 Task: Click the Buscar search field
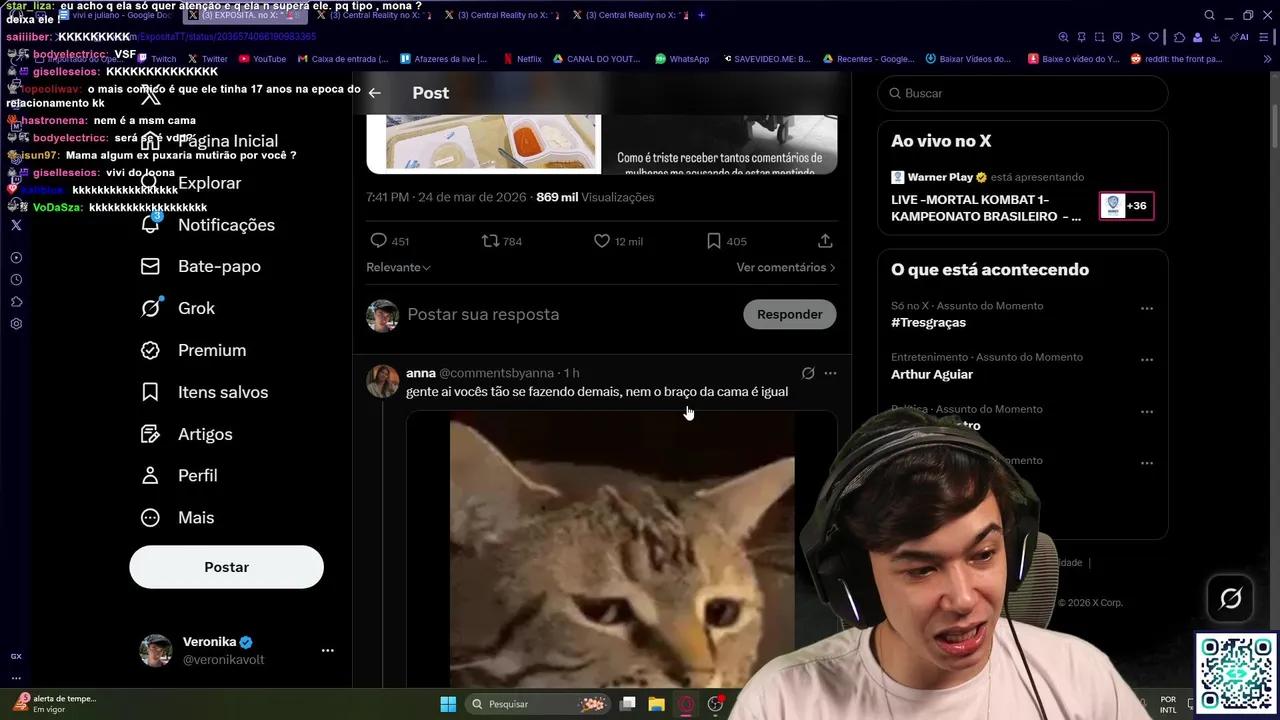pos(1023,93)
